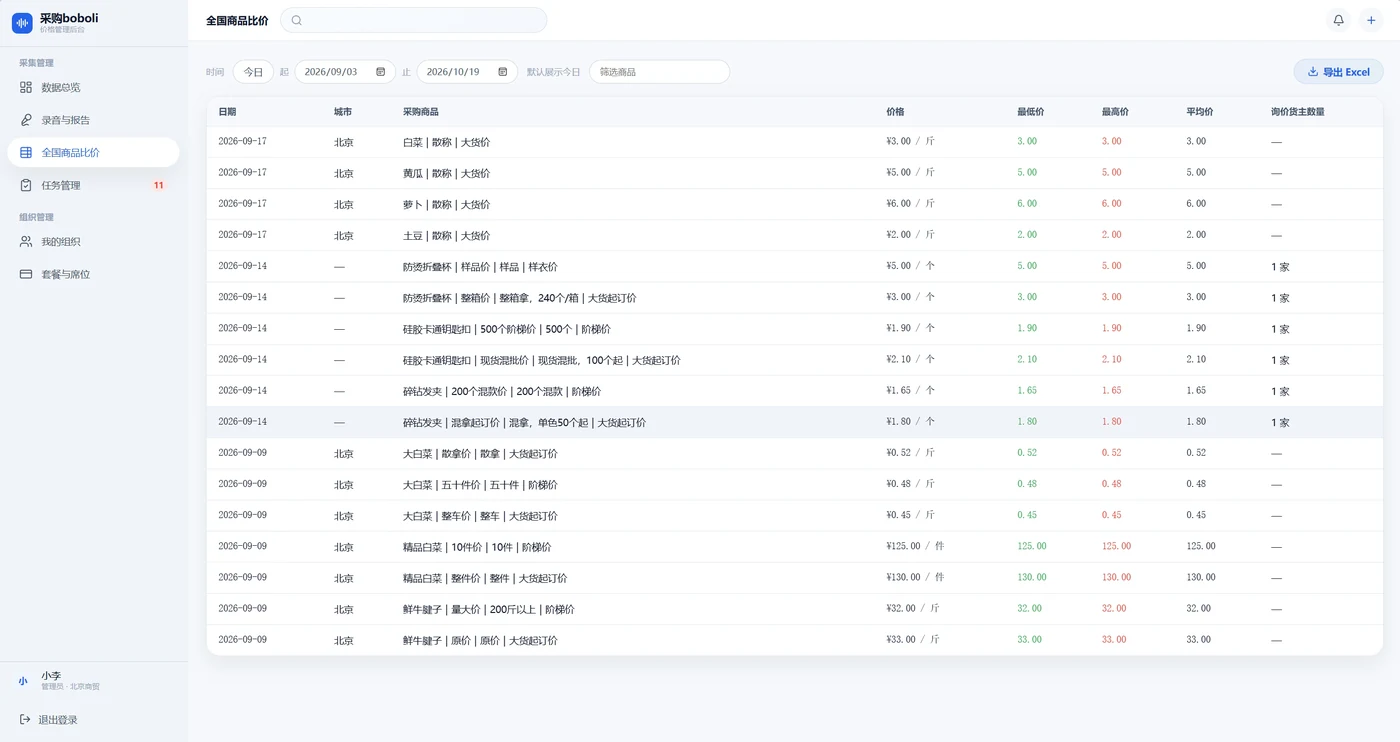1400x742 pixels.
Task: Click the 退出登录 link
Action: pos(58,720)
